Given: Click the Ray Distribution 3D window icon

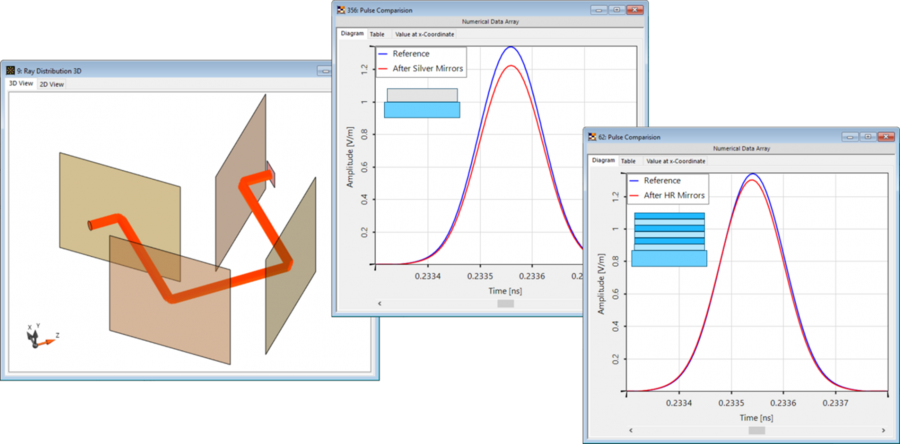Looking at the screenshot, I should (x=11, y=71).
